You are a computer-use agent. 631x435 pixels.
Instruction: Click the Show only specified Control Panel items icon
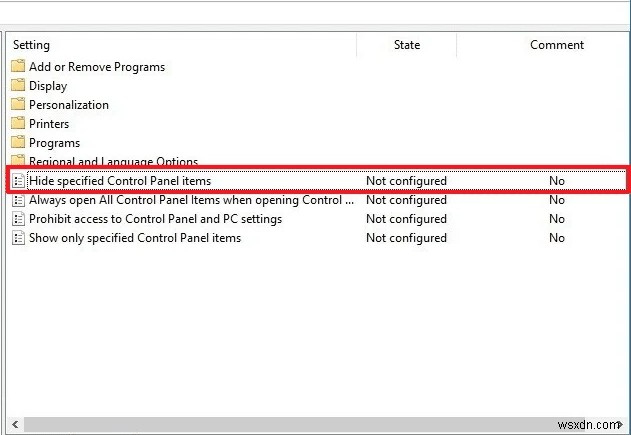(x=18, y=238)
